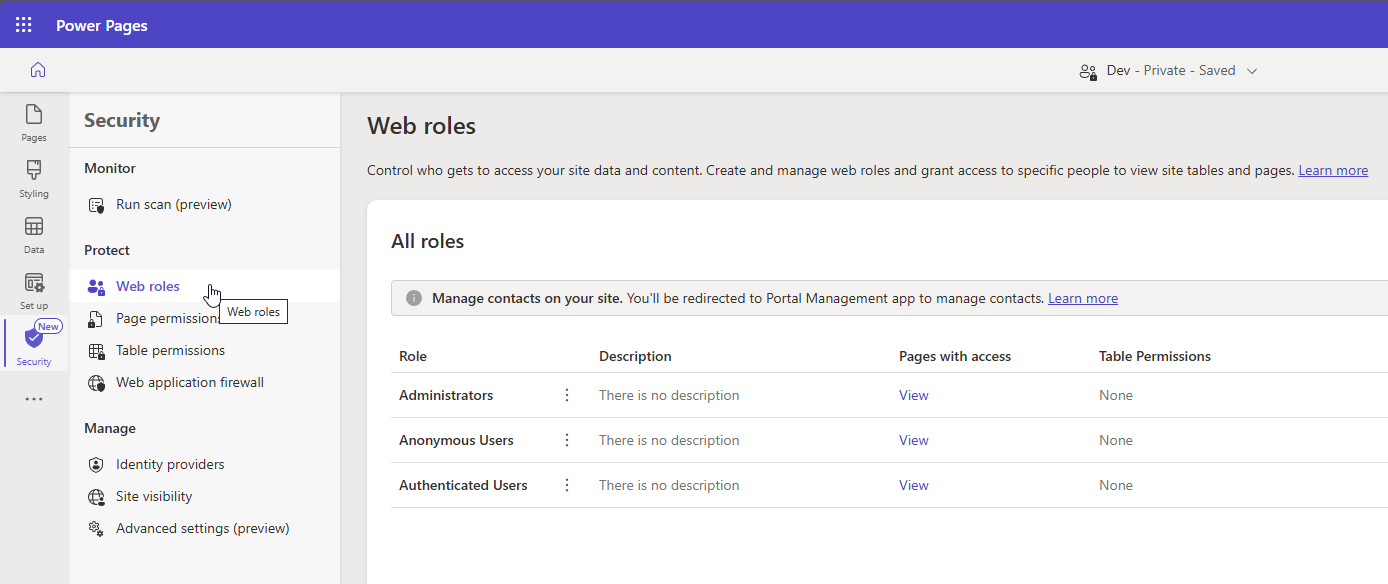
Task: View pages with access for Authenticated Users
Action: pos(914,485)
